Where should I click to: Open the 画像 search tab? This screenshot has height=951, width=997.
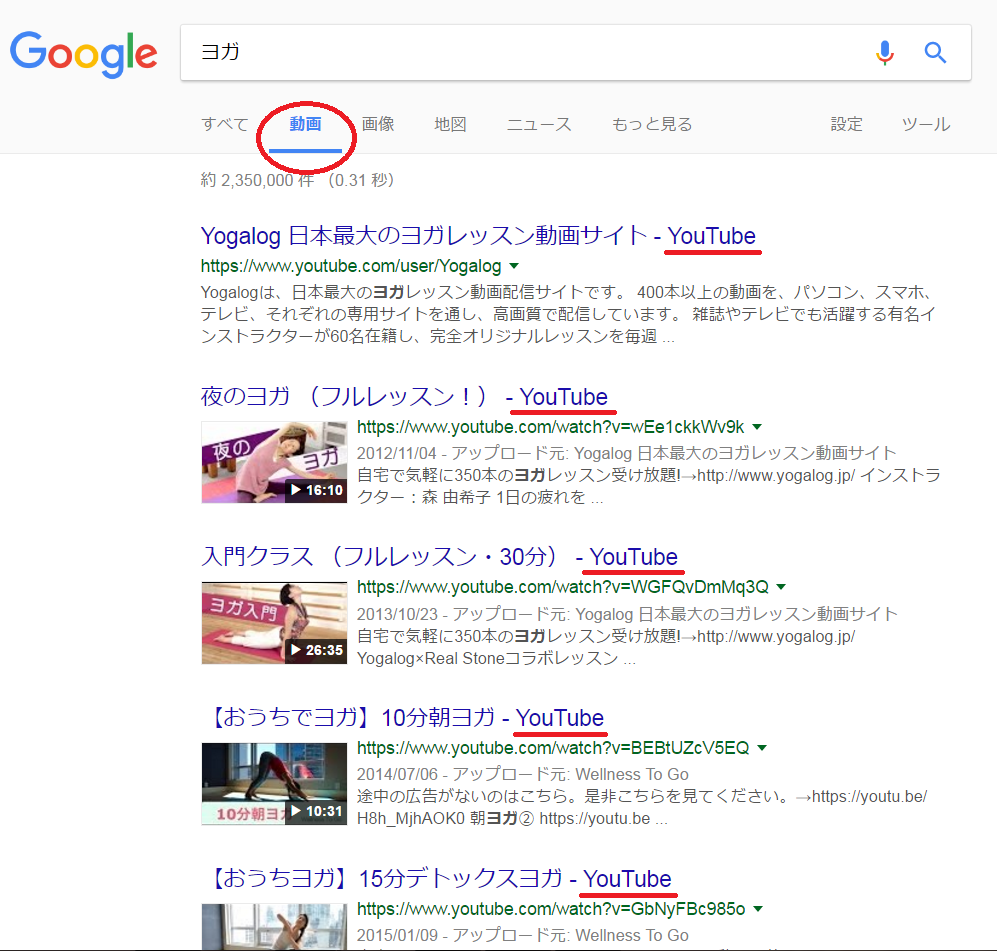pos(378,125)
